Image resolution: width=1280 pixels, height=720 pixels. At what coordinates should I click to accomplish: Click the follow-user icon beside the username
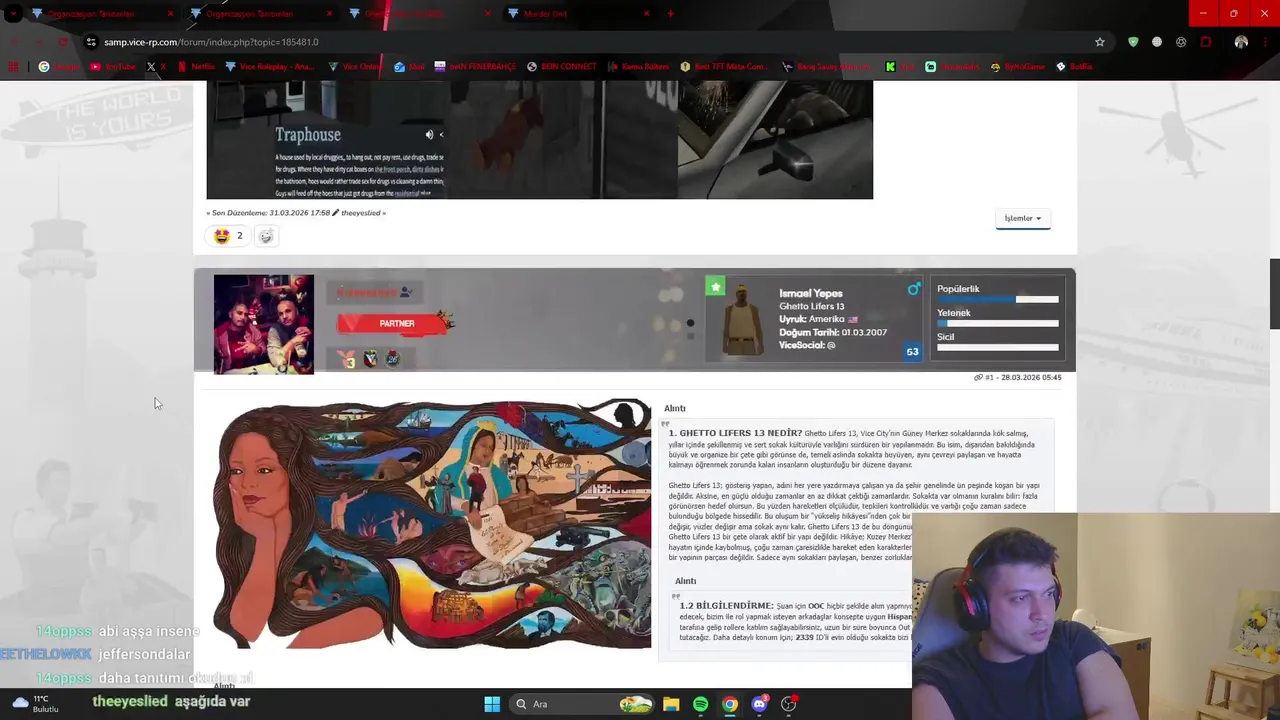(x=405, y=292)
